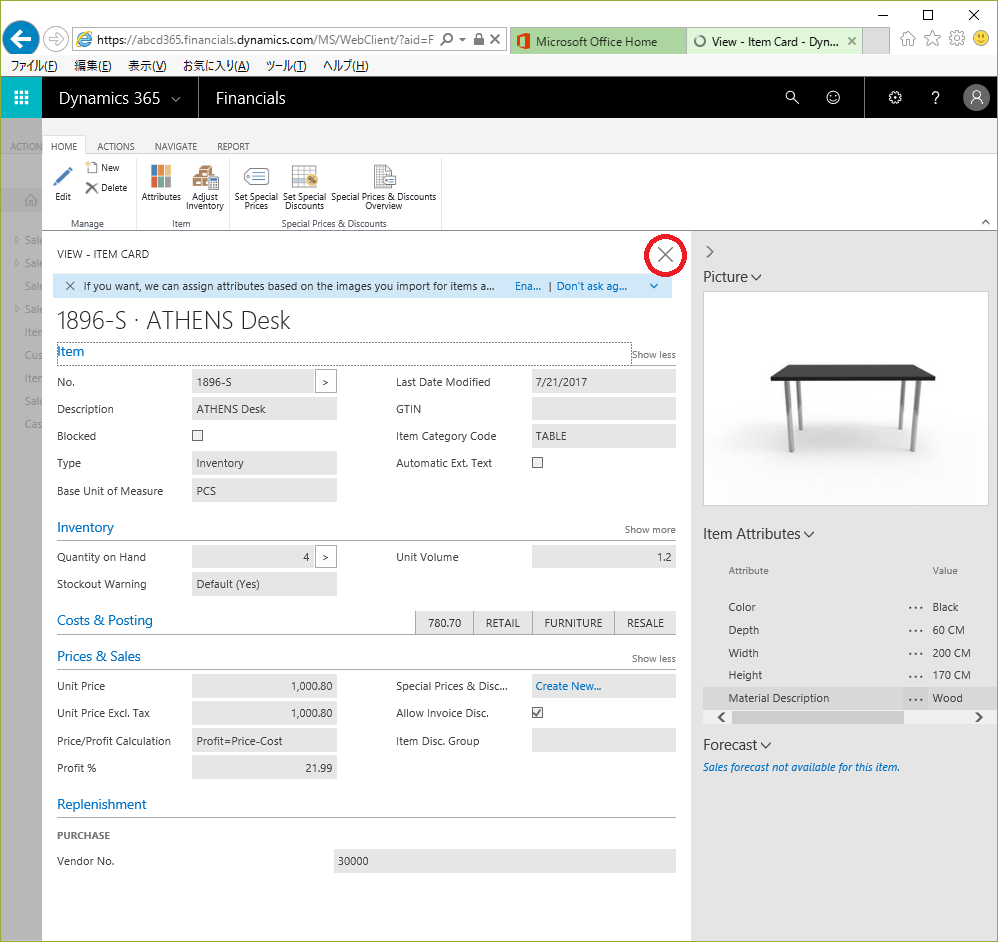
Task: Click the browser home icon
Action: [908, 39]
